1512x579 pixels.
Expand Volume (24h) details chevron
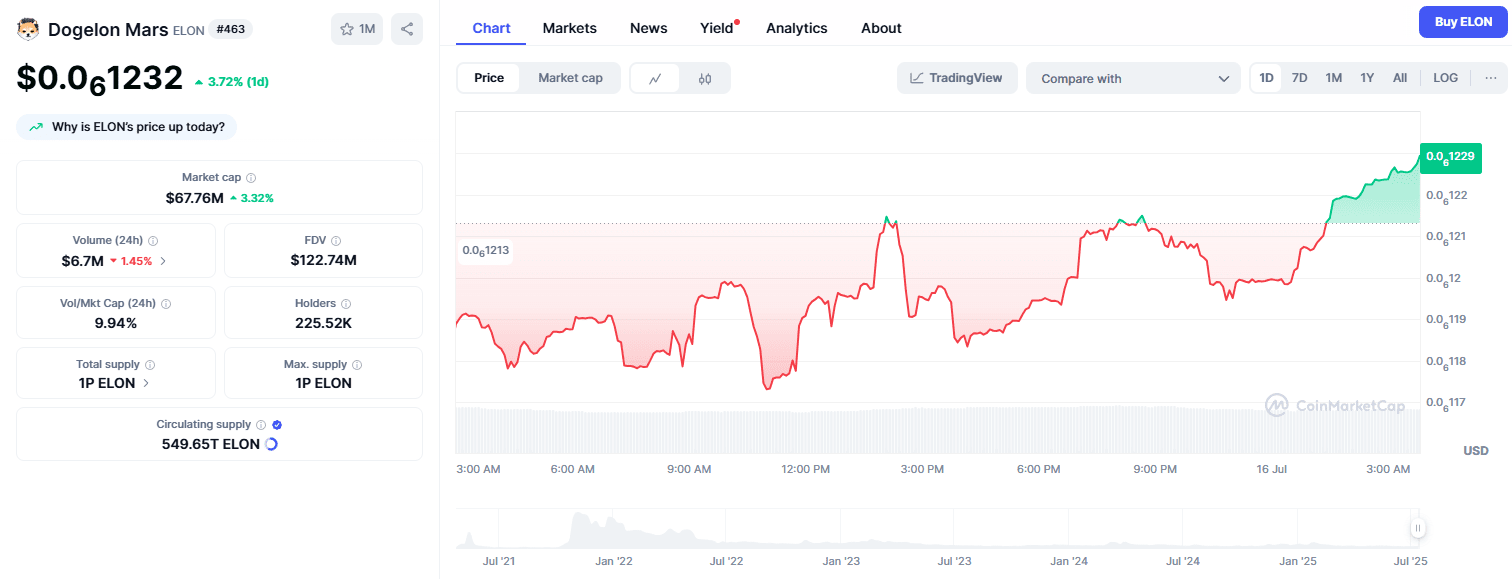click(x=163, y=261)
